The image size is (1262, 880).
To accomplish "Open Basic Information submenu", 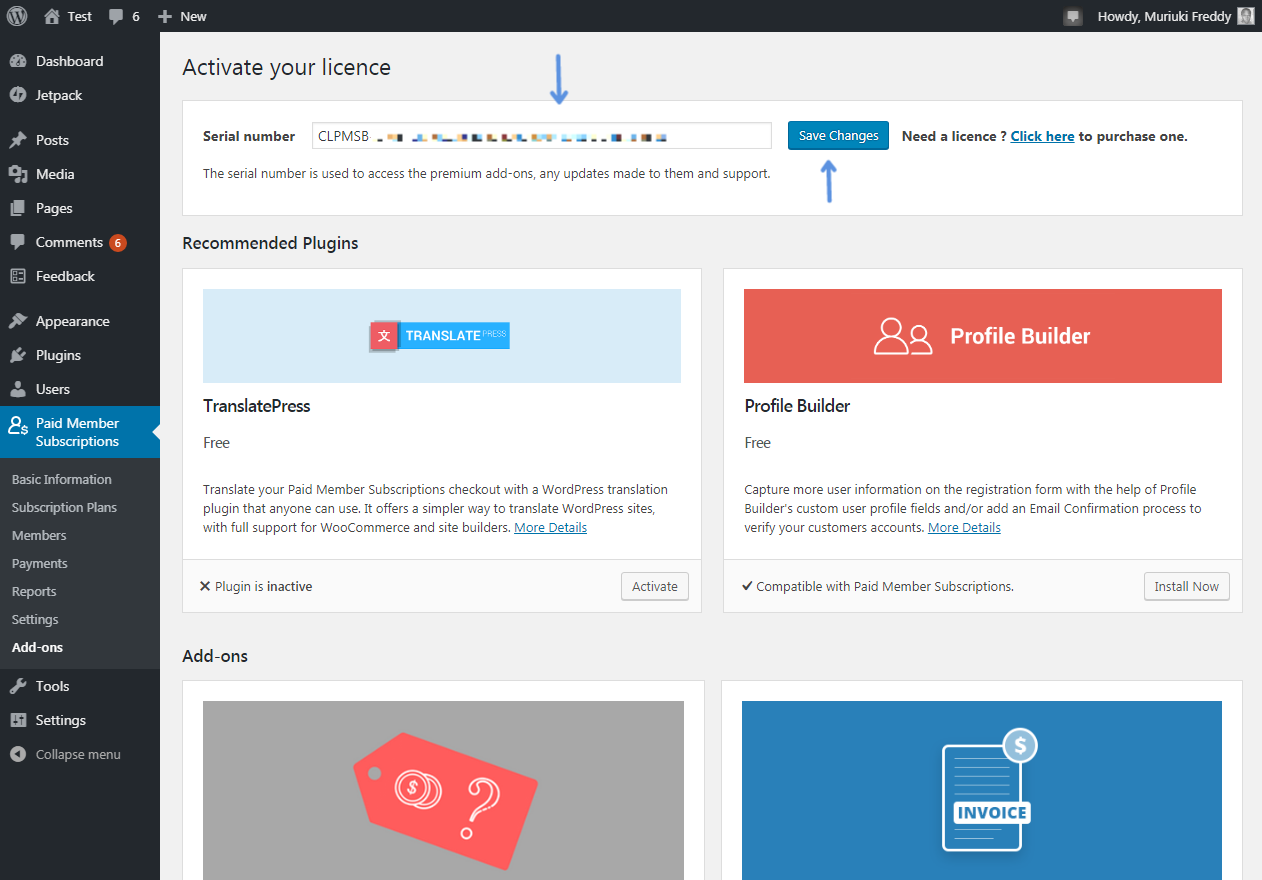I will coord(62,479).
